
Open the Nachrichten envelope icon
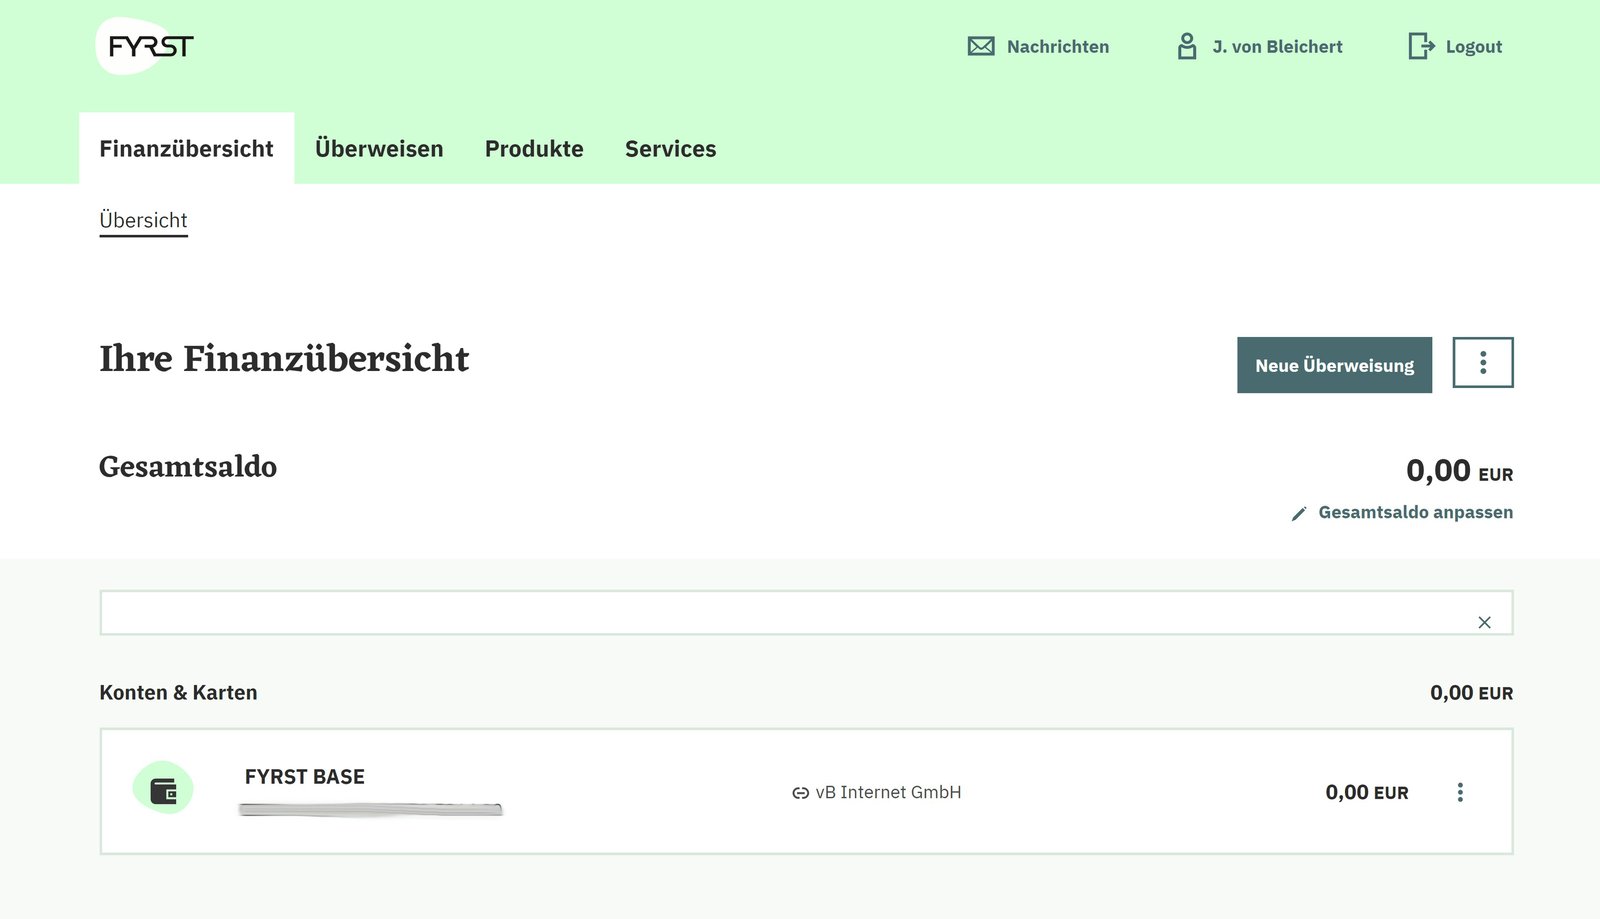coord(981,45)
